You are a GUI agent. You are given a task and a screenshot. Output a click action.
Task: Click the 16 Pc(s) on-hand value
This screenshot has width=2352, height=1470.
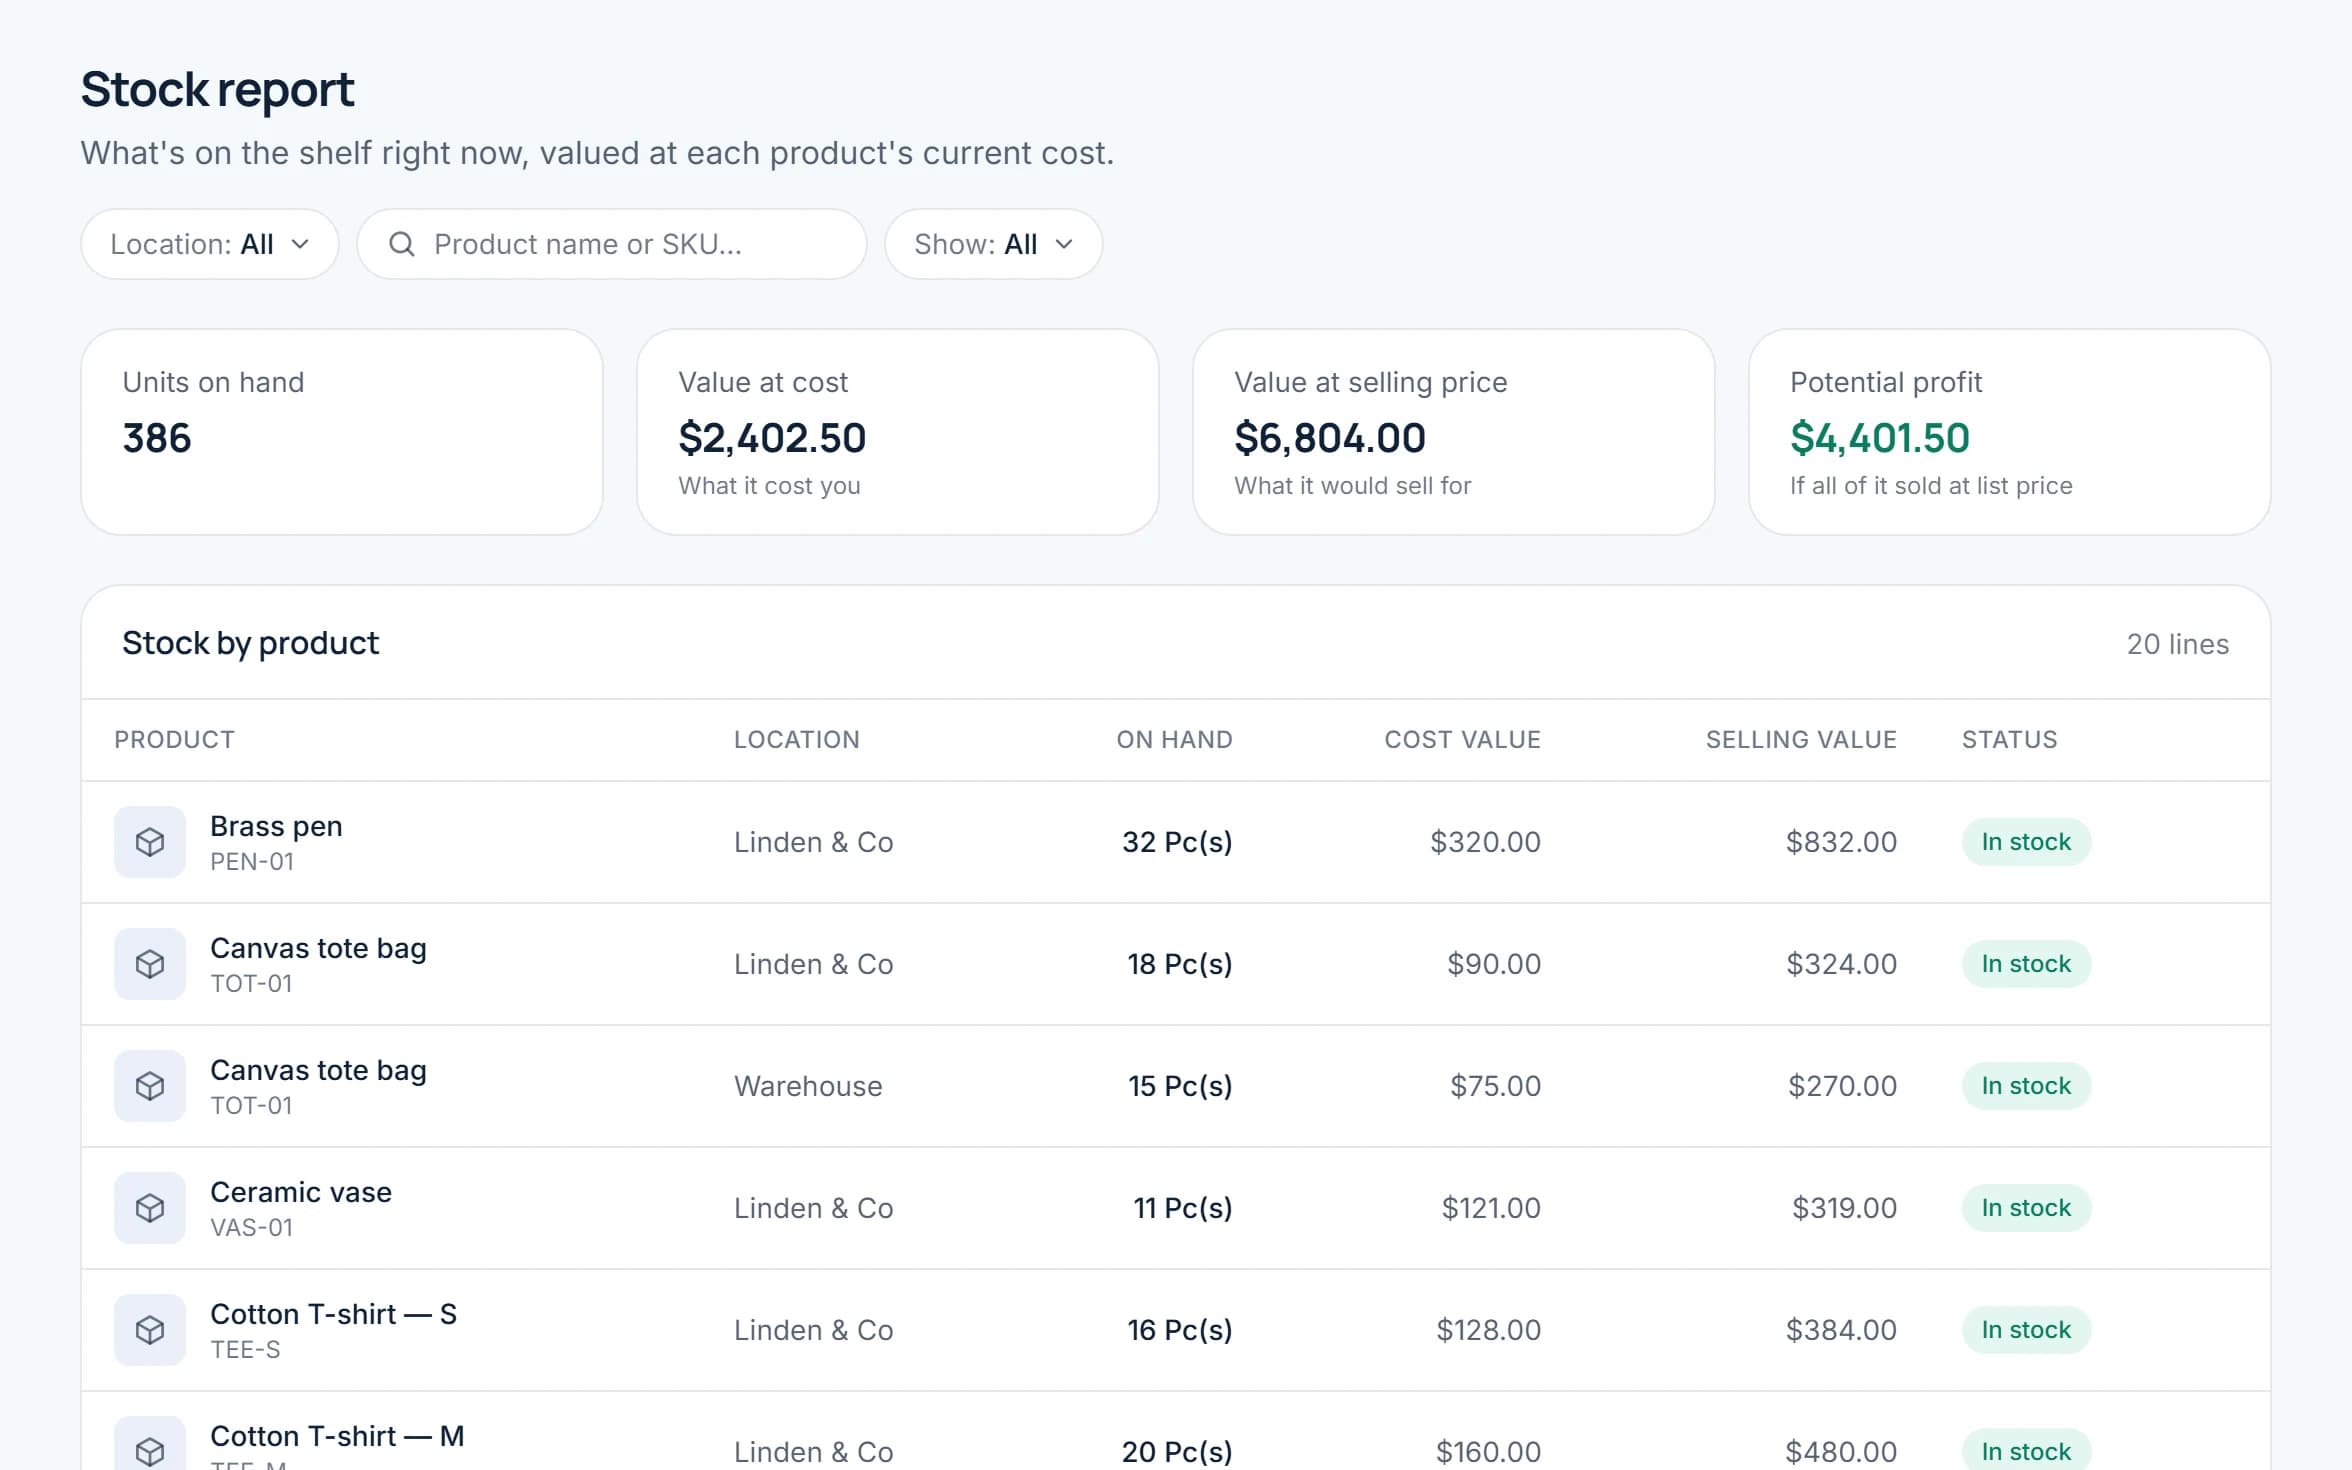pos(1180,1330)
